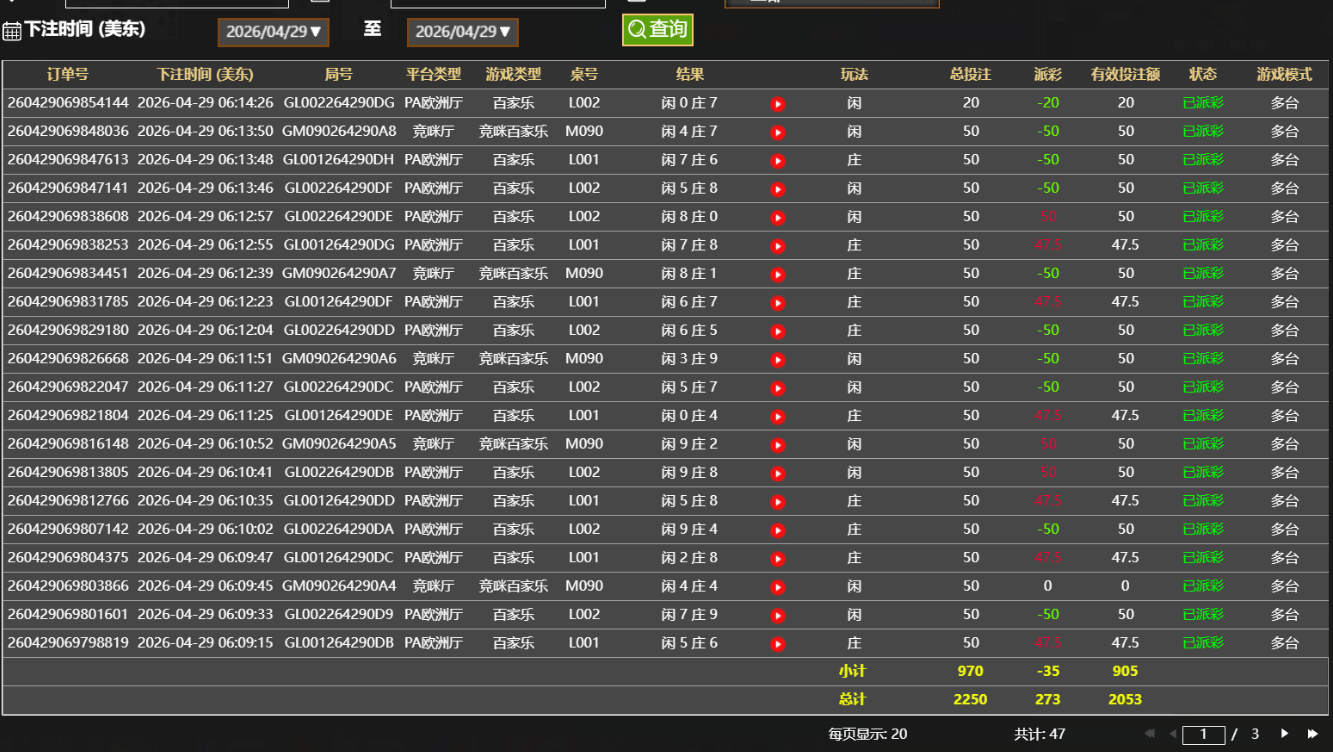Play video replay for order 260429069848036
The image size is (1333, 752).
[778, 132]
